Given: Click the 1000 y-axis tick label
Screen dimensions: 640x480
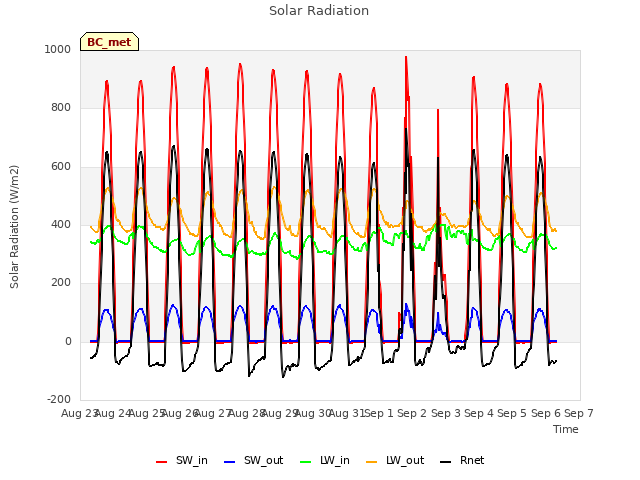Looking at the screenshot, I should click(58, 49).
